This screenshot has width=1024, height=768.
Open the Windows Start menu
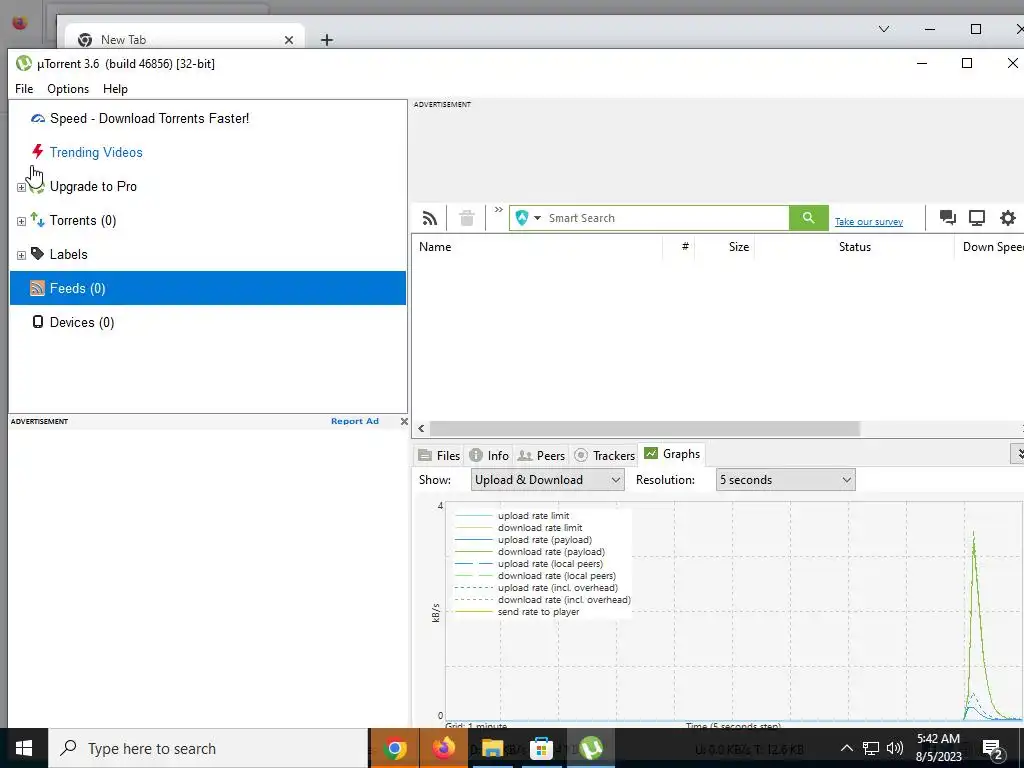[x=24, y=748]
